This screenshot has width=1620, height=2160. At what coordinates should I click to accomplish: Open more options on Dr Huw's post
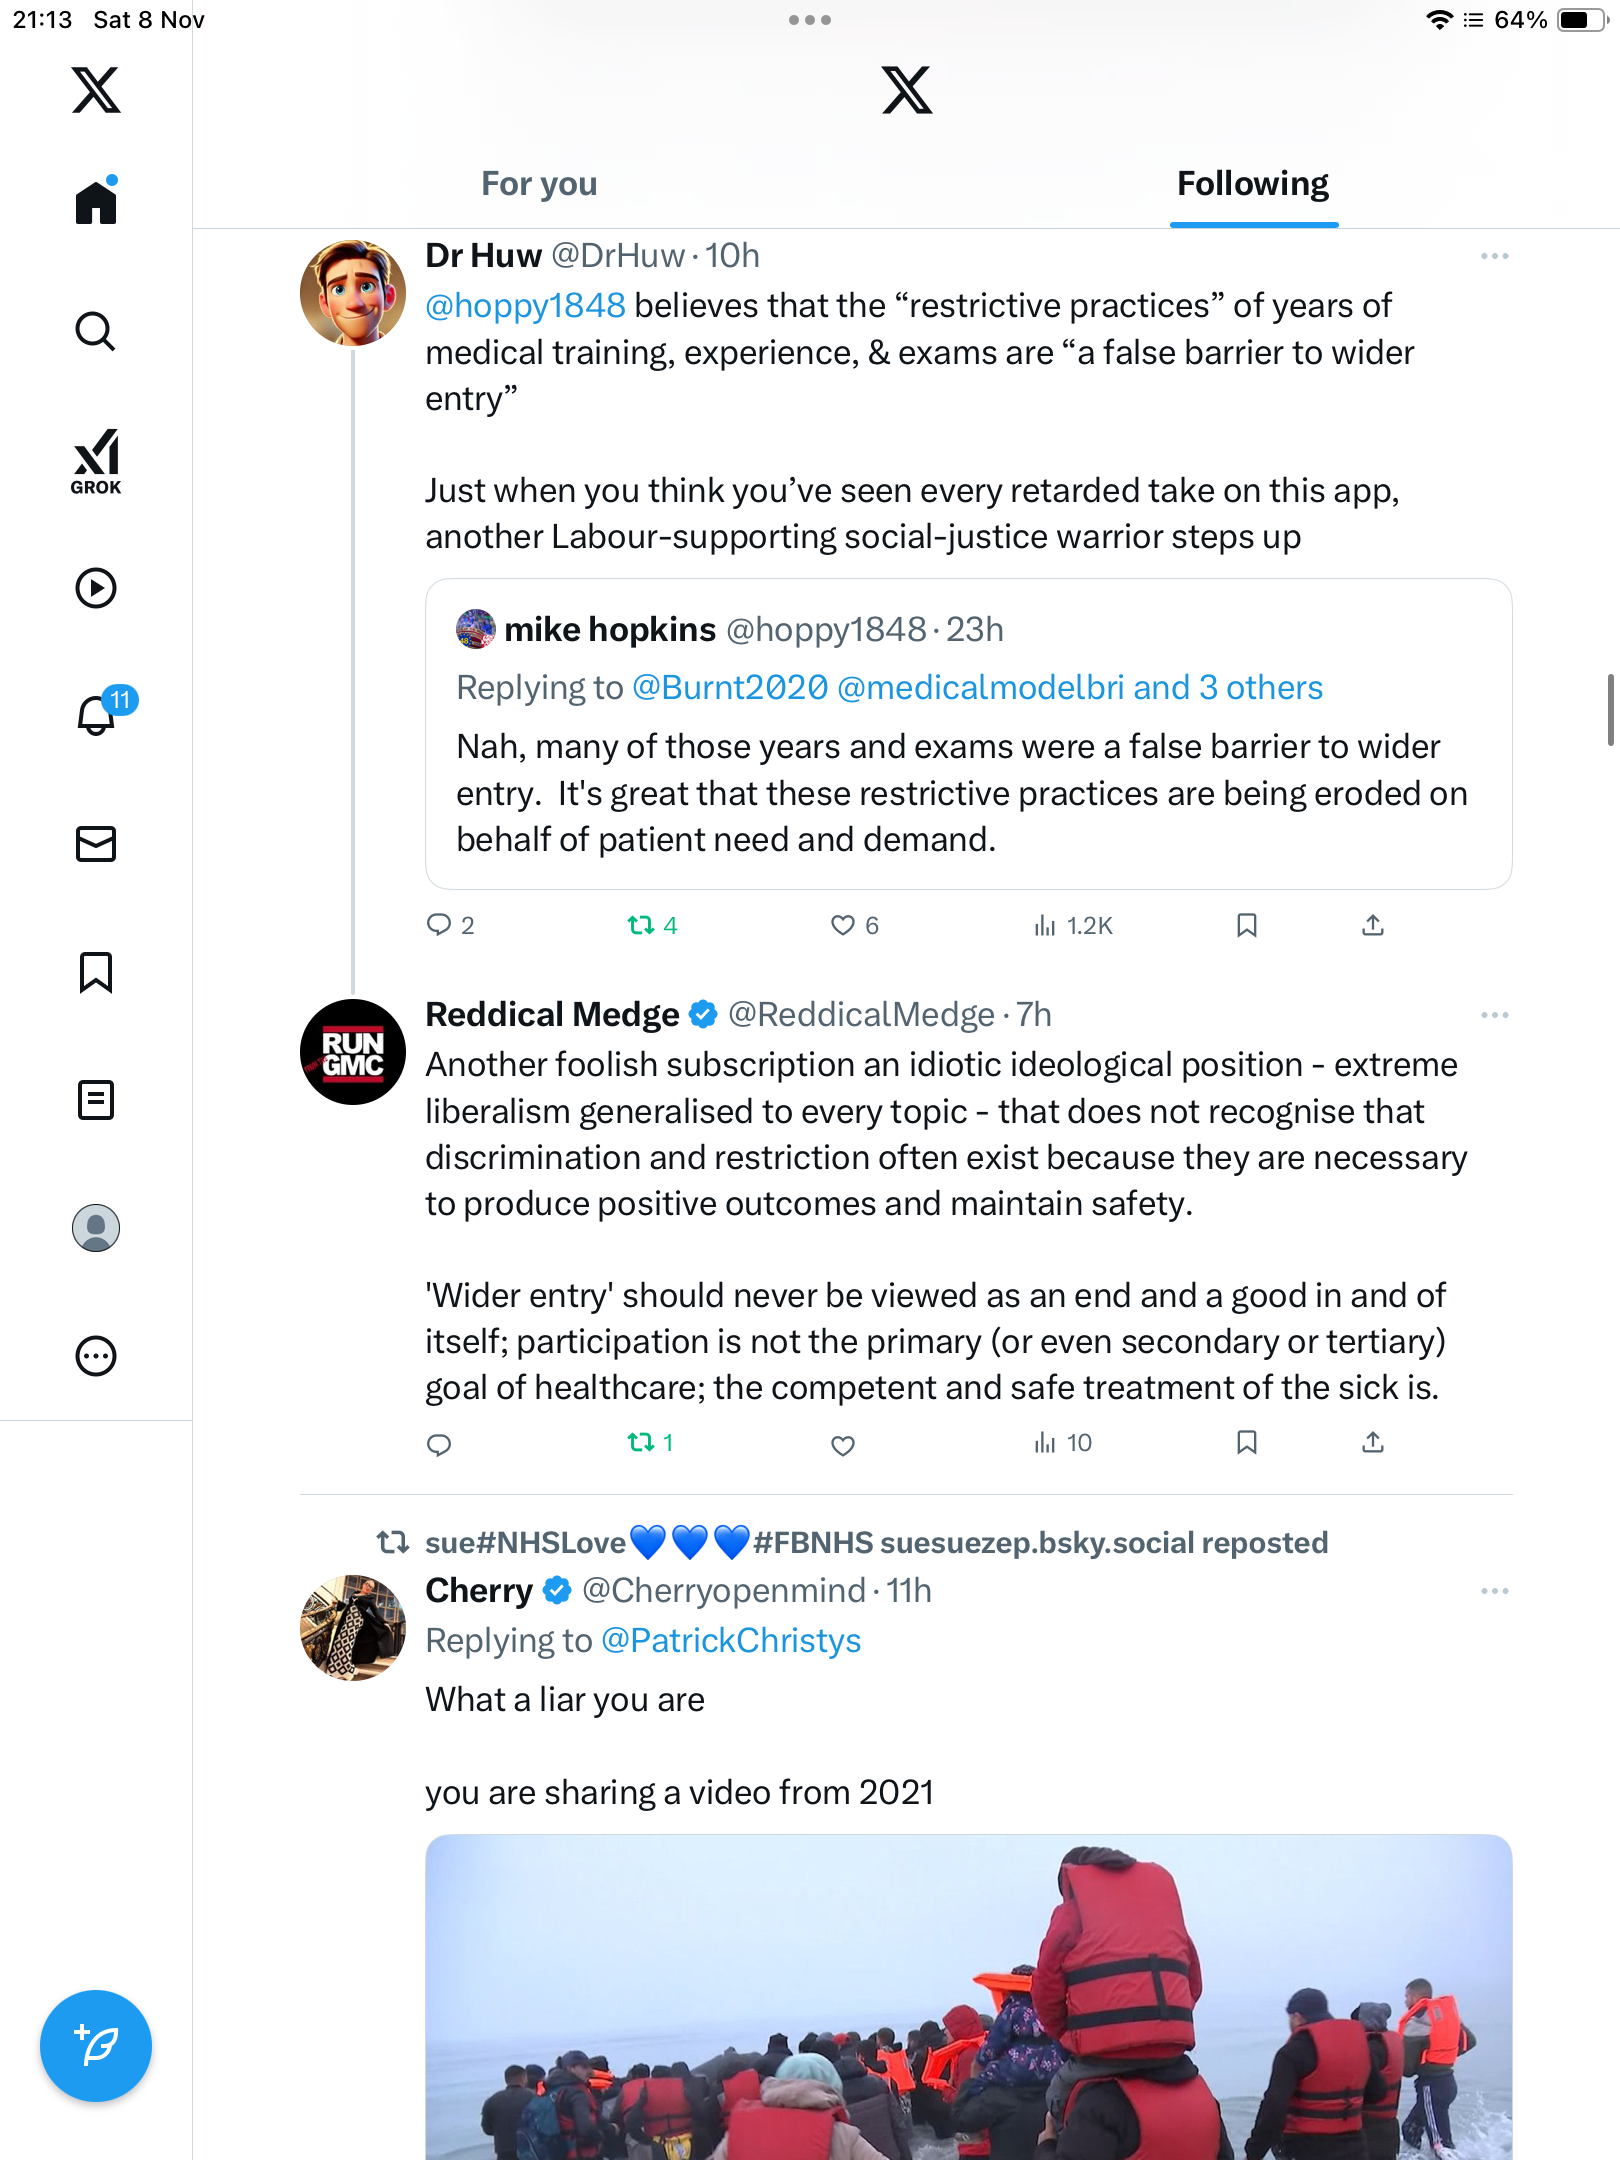tap(1494, 256)
